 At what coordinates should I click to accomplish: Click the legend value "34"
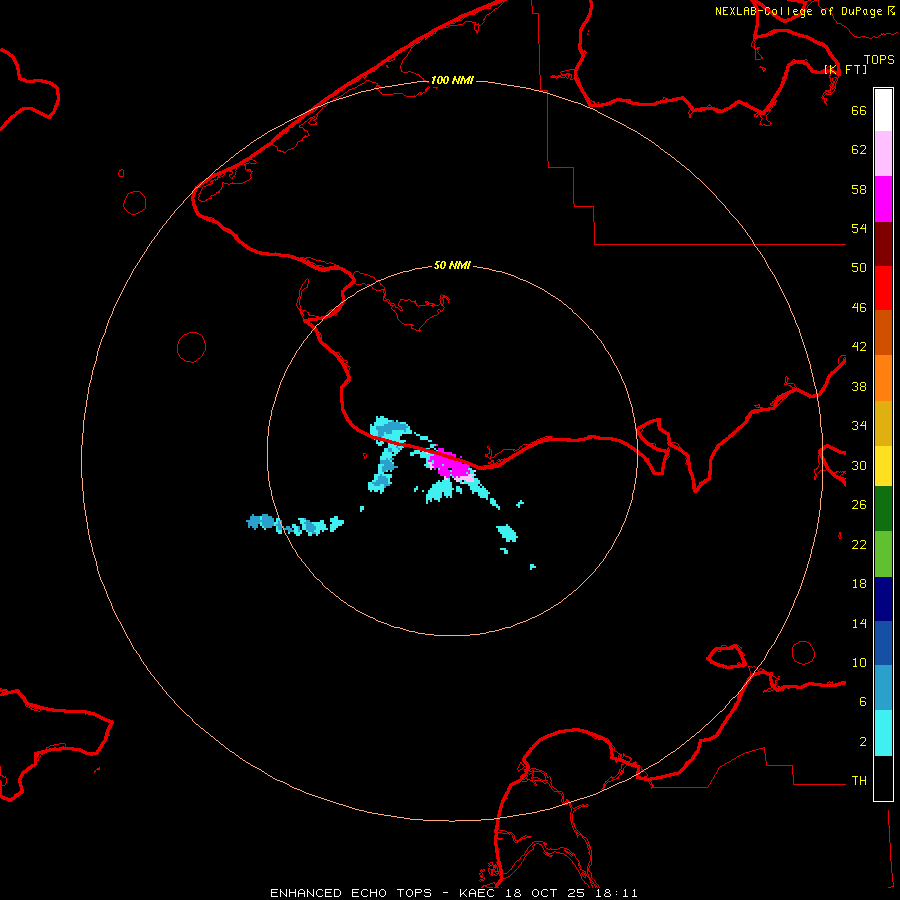(859, 426)
